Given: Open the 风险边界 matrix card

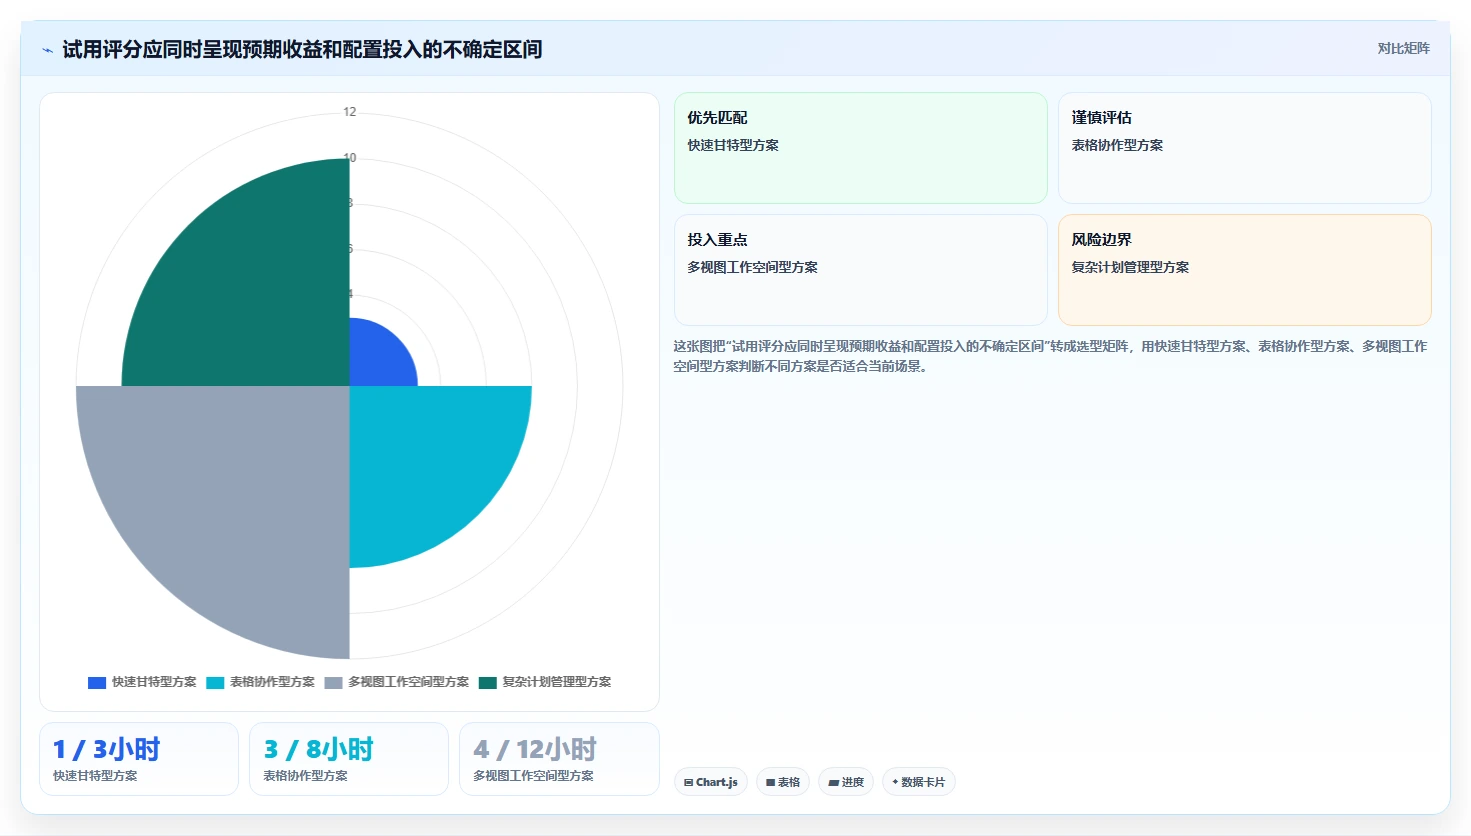Looking at the screenshot, I should pos(1245,270).
